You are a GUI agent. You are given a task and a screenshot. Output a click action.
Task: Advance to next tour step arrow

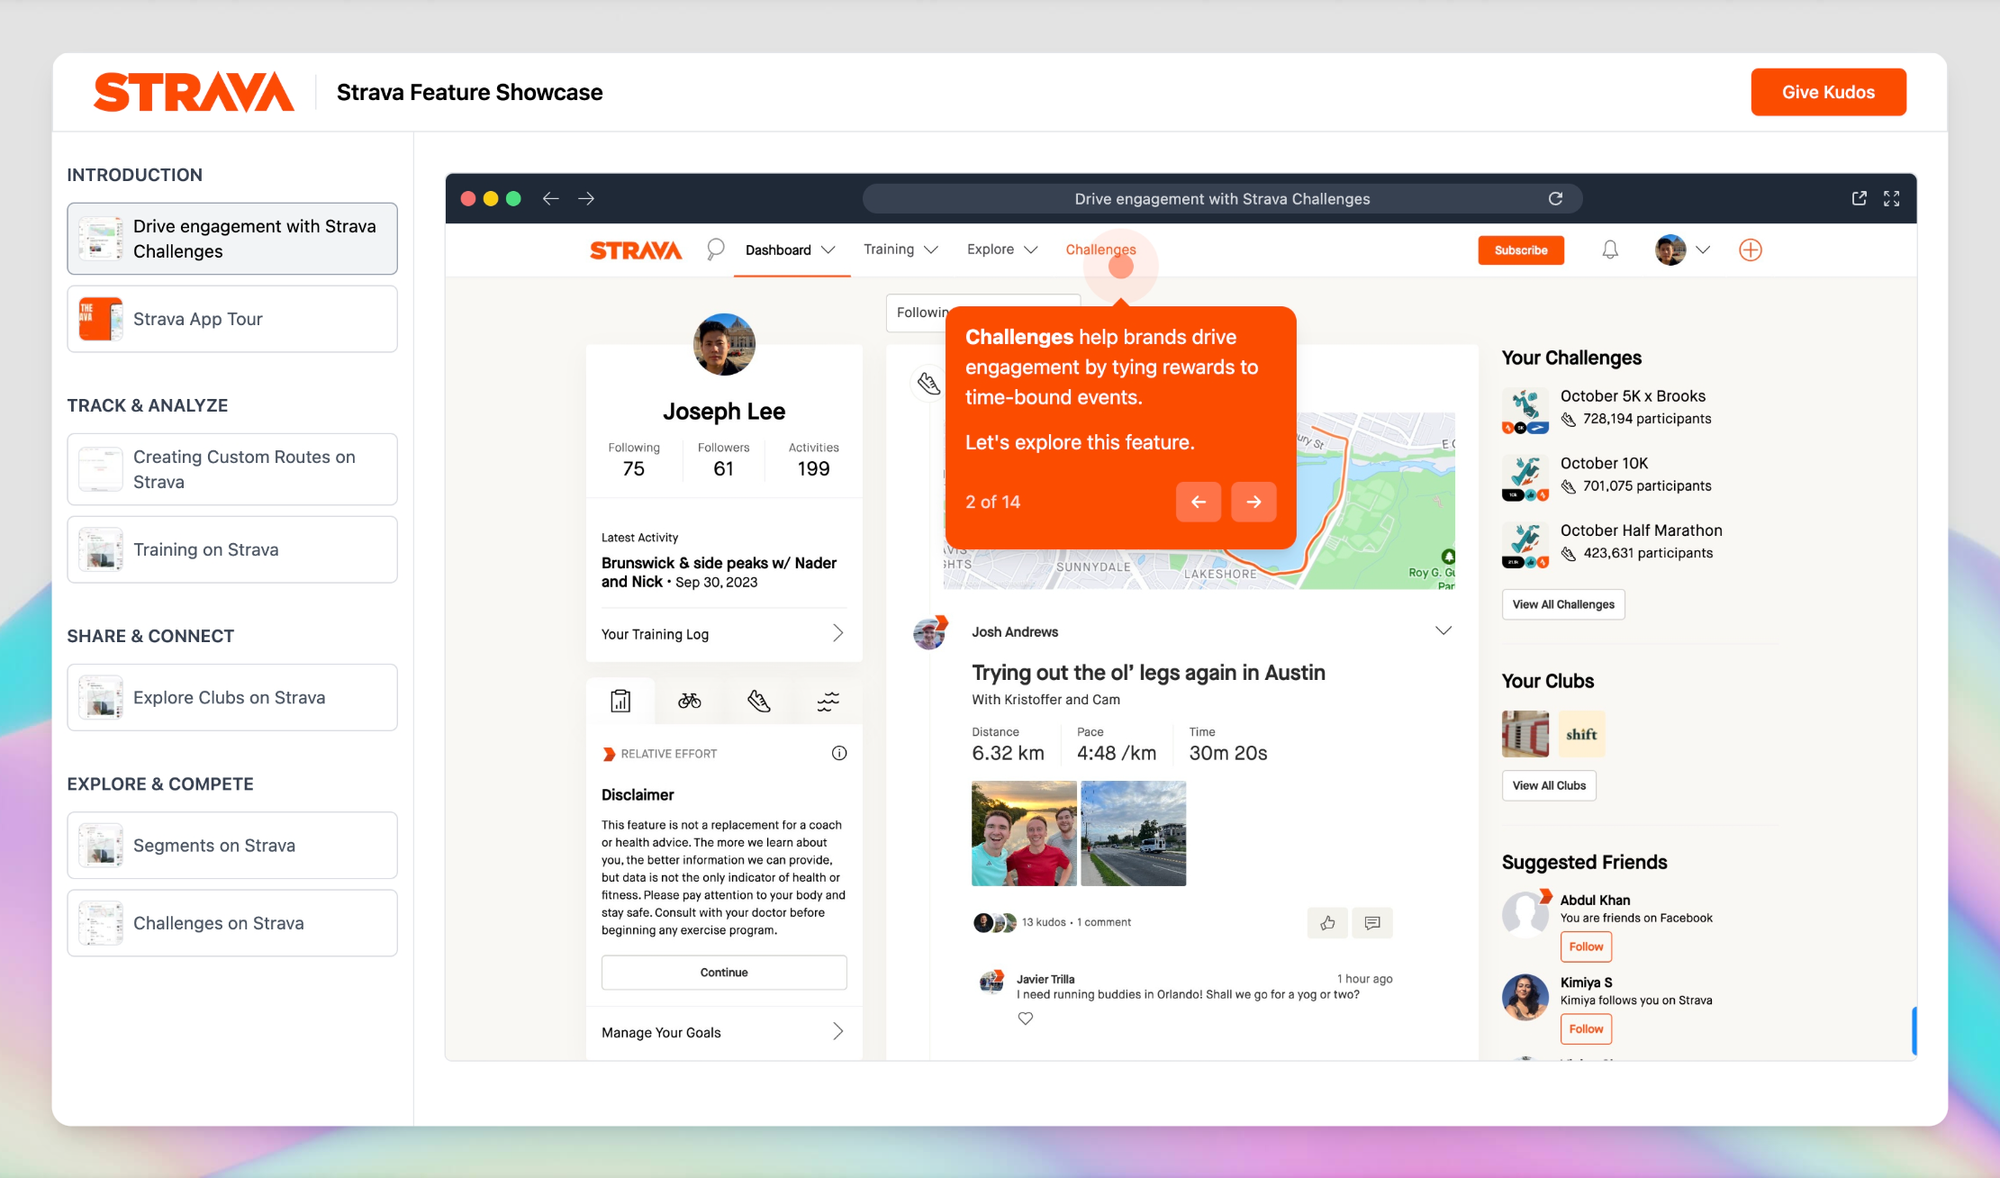pyautogui.click(x=1253, y=502)
